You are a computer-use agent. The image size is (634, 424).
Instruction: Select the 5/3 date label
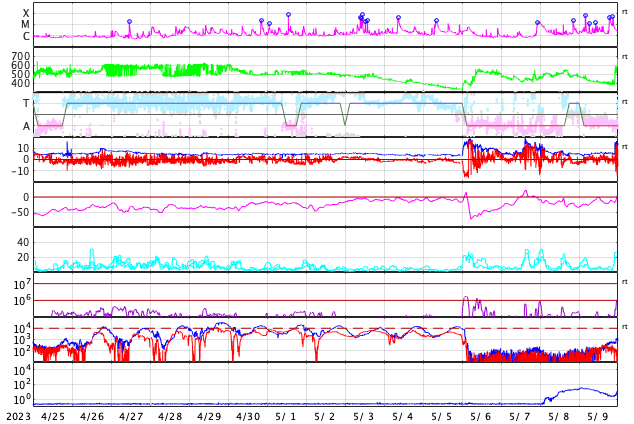(364, 416)
